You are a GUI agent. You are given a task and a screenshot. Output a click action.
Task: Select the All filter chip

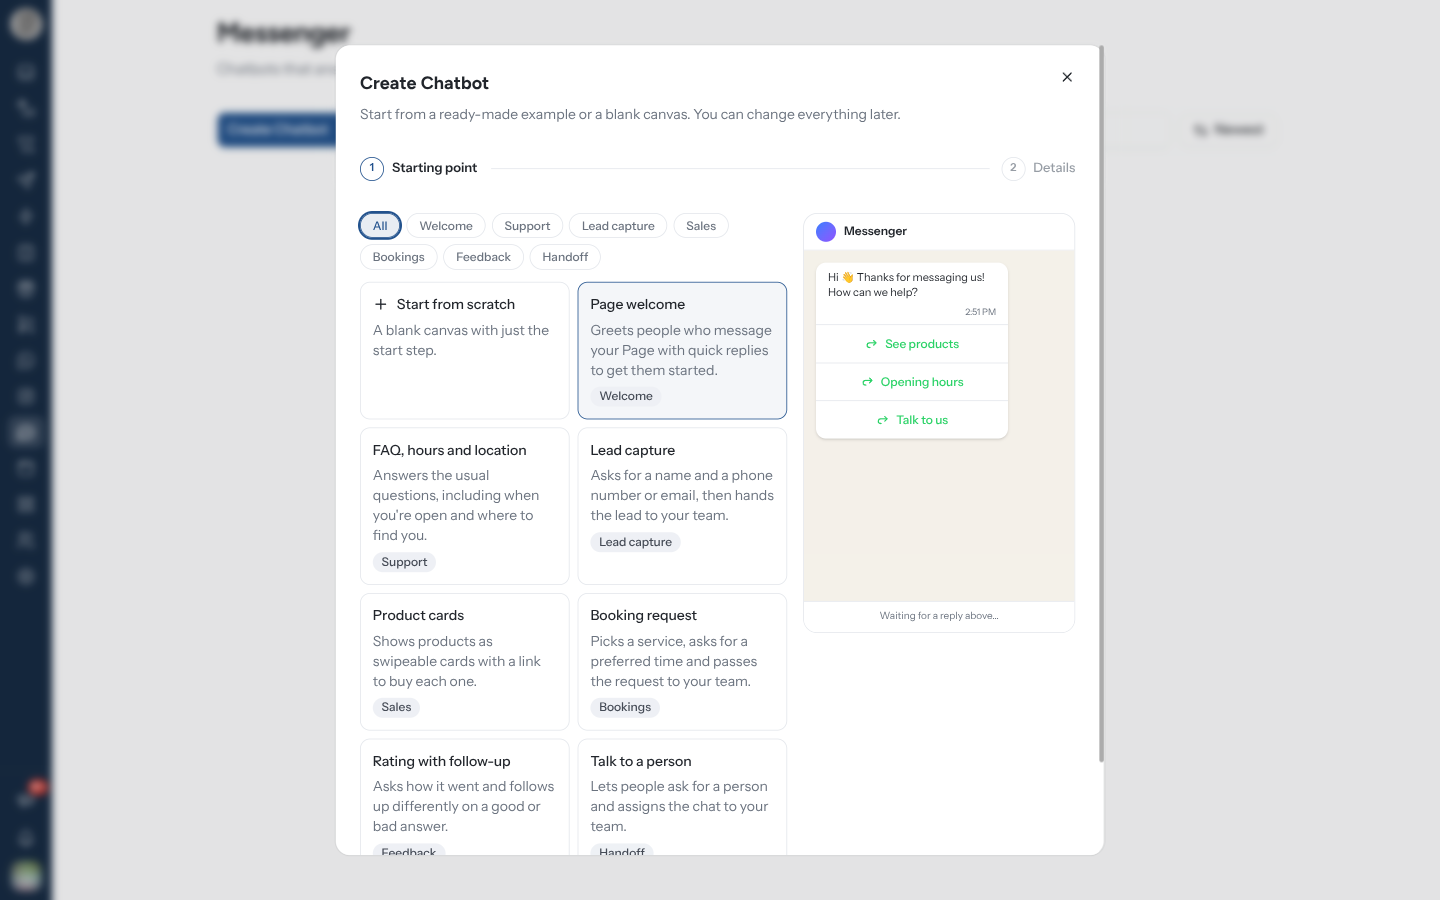click(380, 226)
